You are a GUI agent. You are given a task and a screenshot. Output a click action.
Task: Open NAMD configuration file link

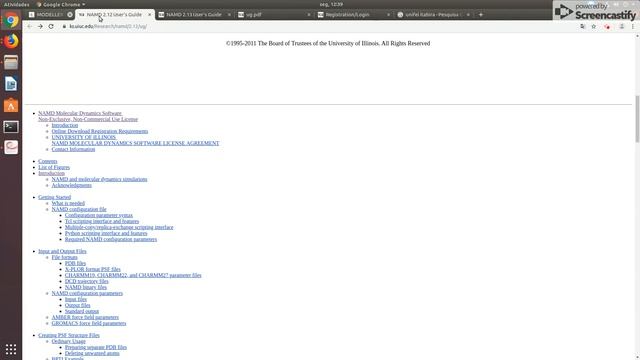[79, 209]
